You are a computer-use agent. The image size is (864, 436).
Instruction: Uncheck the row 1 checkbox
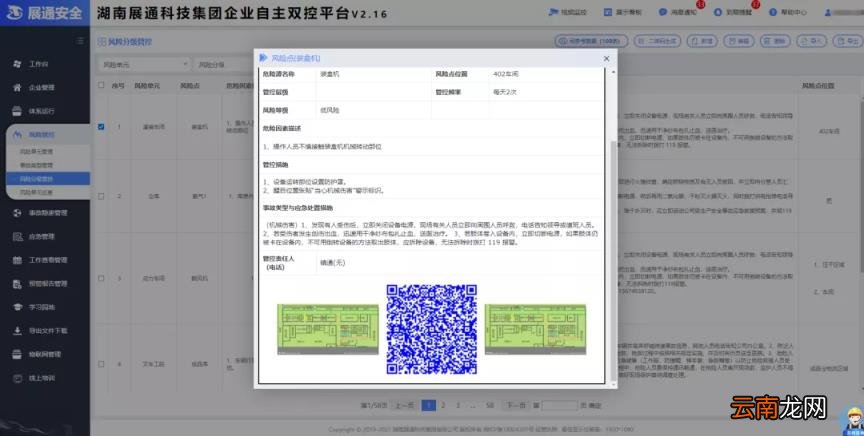[x=101, y=127]
